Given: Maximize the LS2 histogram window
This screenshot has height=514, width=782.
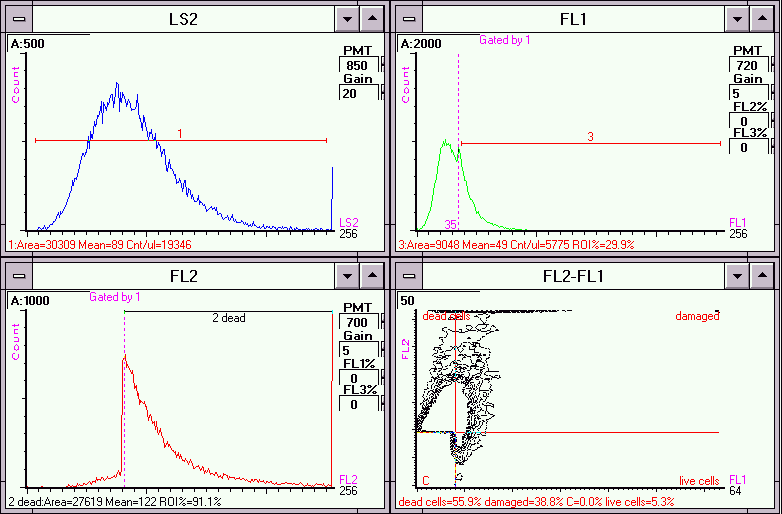Looking at the screenshot, I should coord(372,18).
